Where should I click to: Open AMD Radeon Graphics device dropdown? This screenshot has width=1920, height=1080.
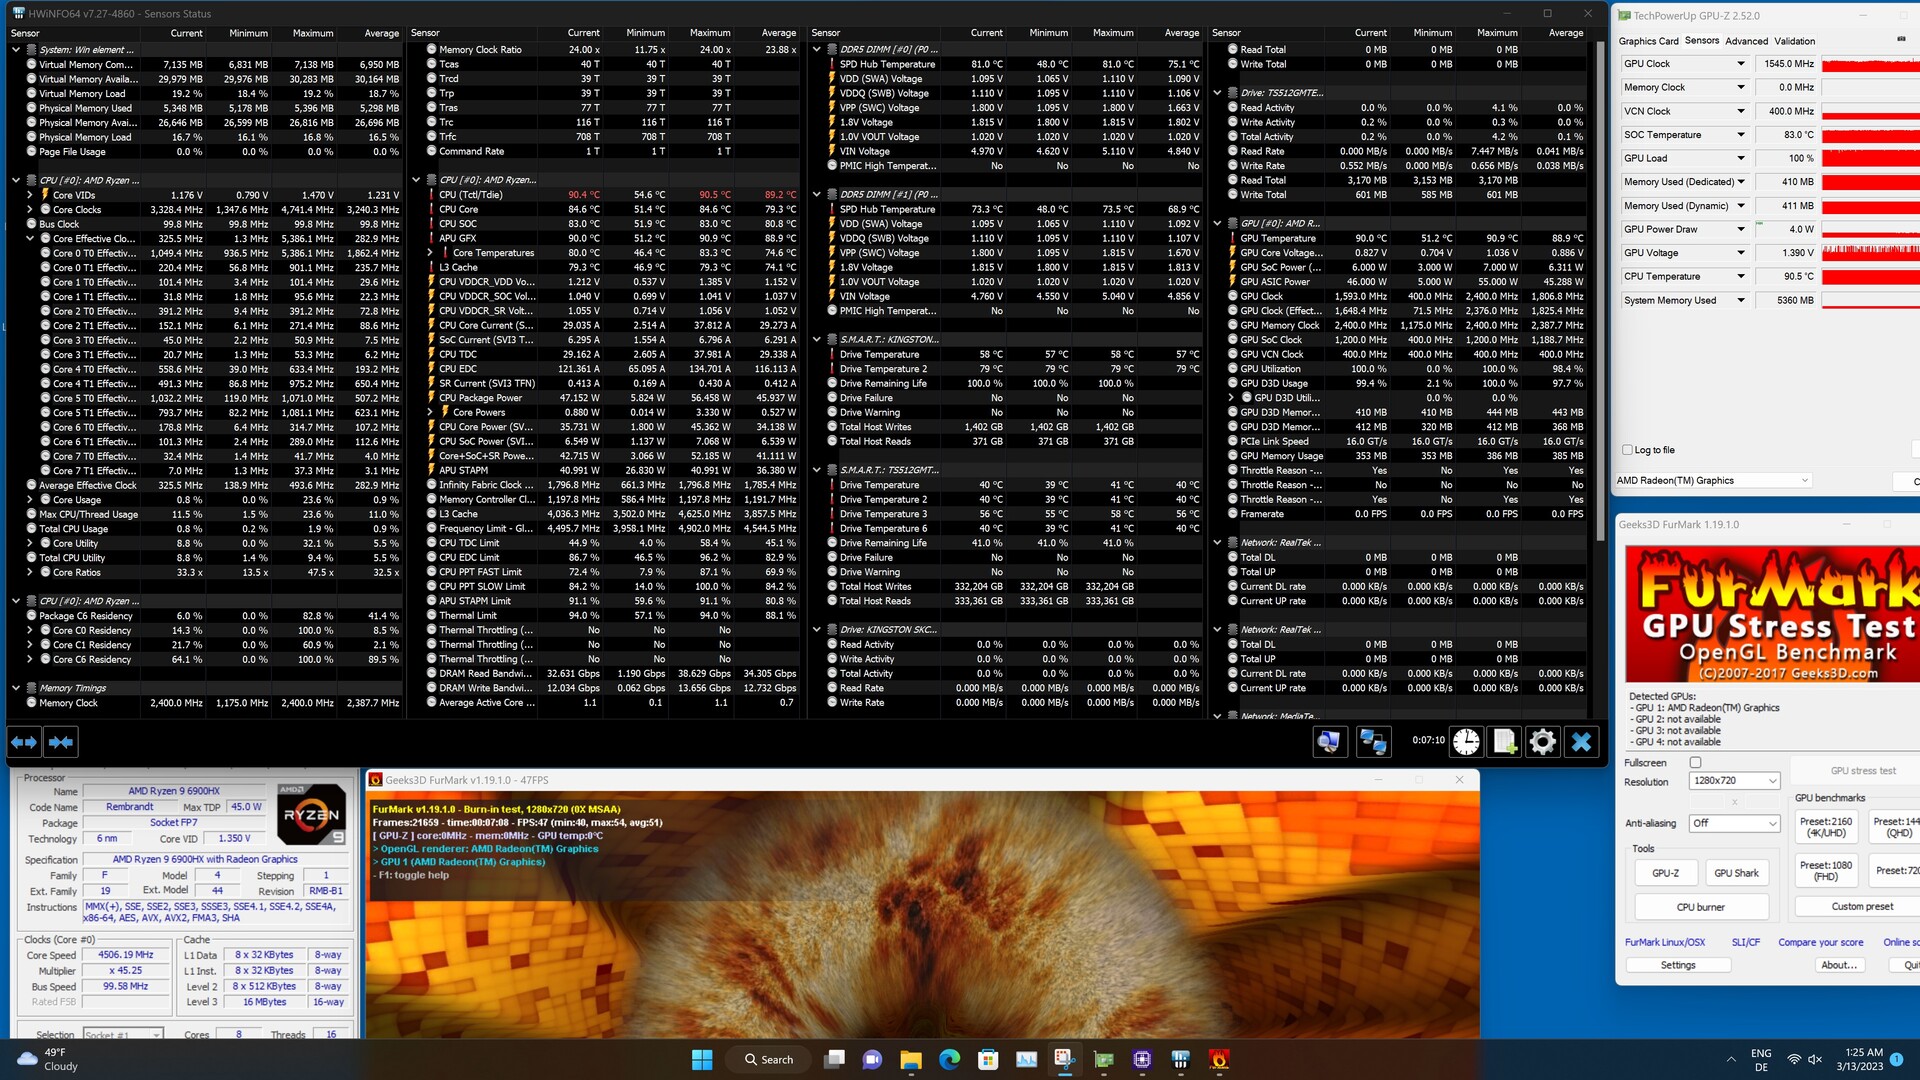click(1713, 480)
